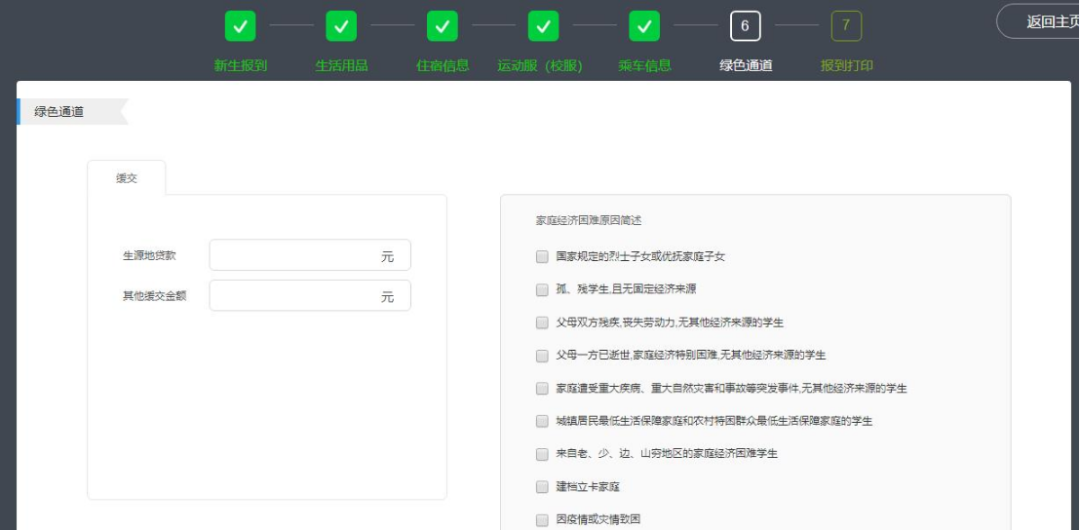Click the 住宿信息 step checkmark icon
Viewport: 1080px width, 530px height.
[x=442, y=27]
